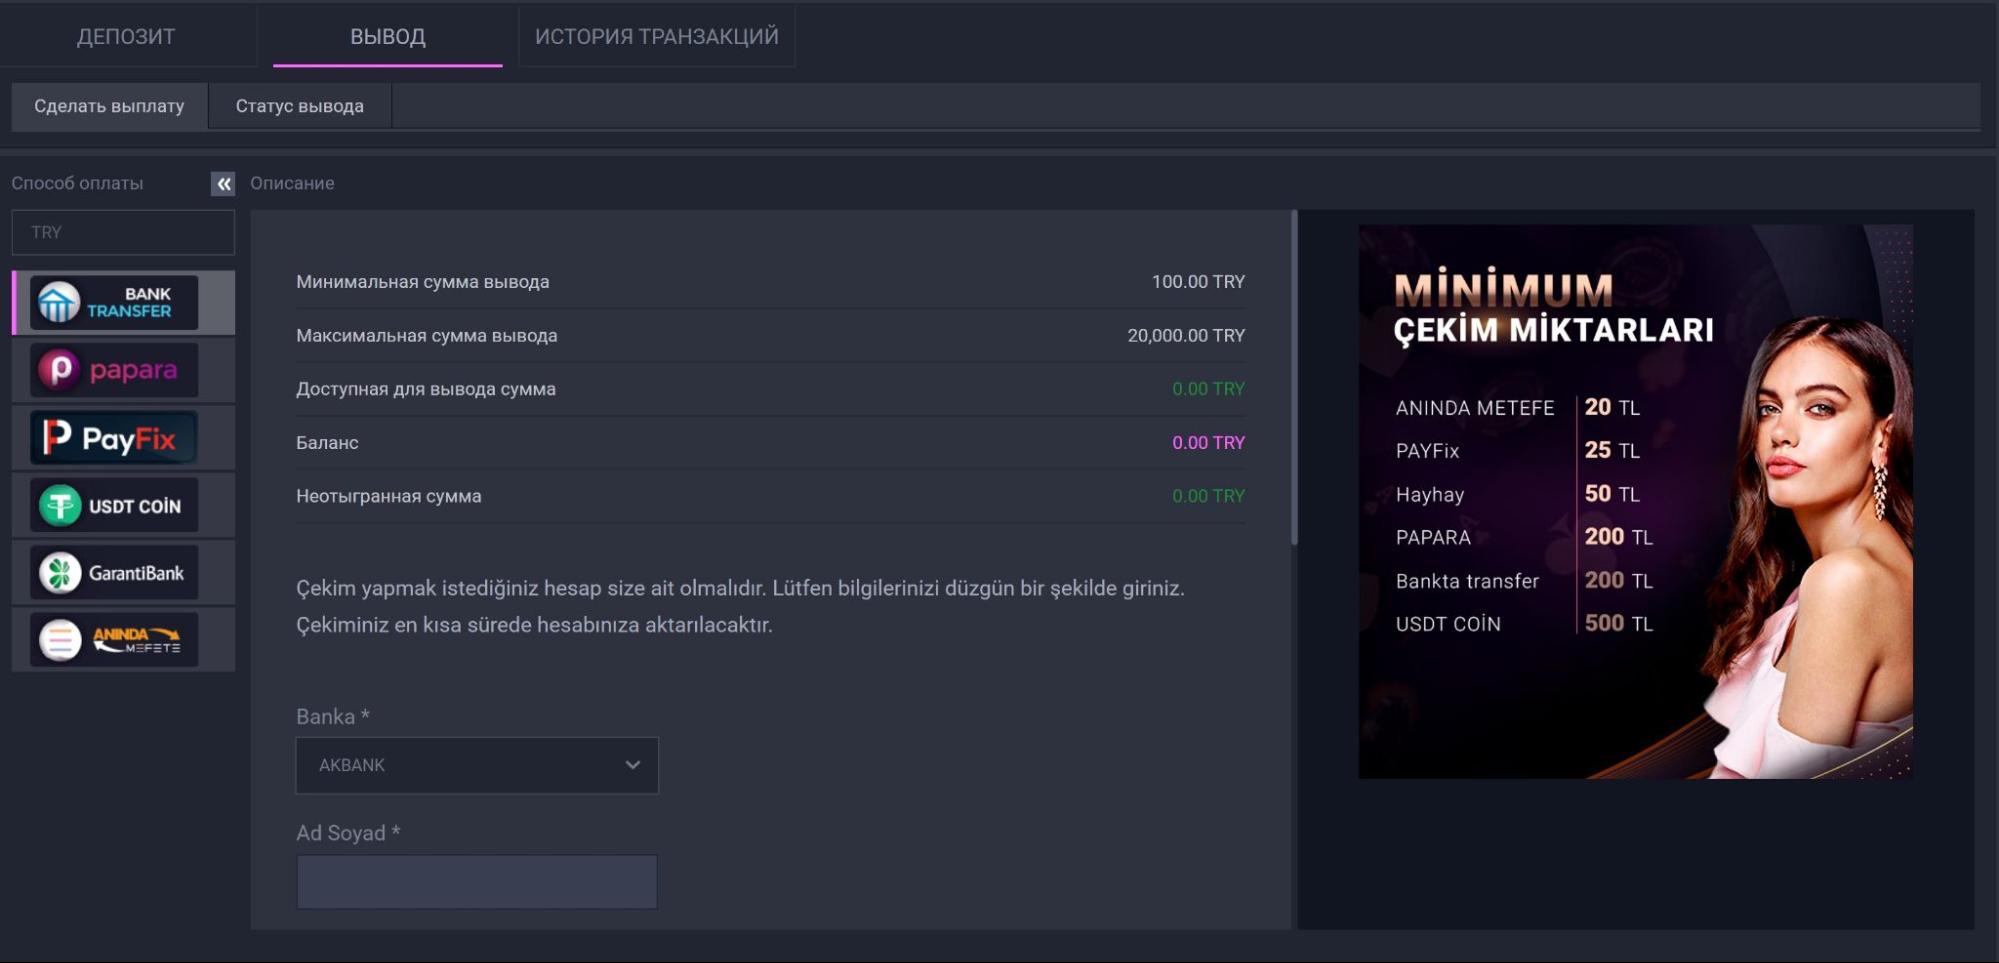Switch to the ВЫВОД tab
The image size is (1999, 963).
(x=388, y=36)
